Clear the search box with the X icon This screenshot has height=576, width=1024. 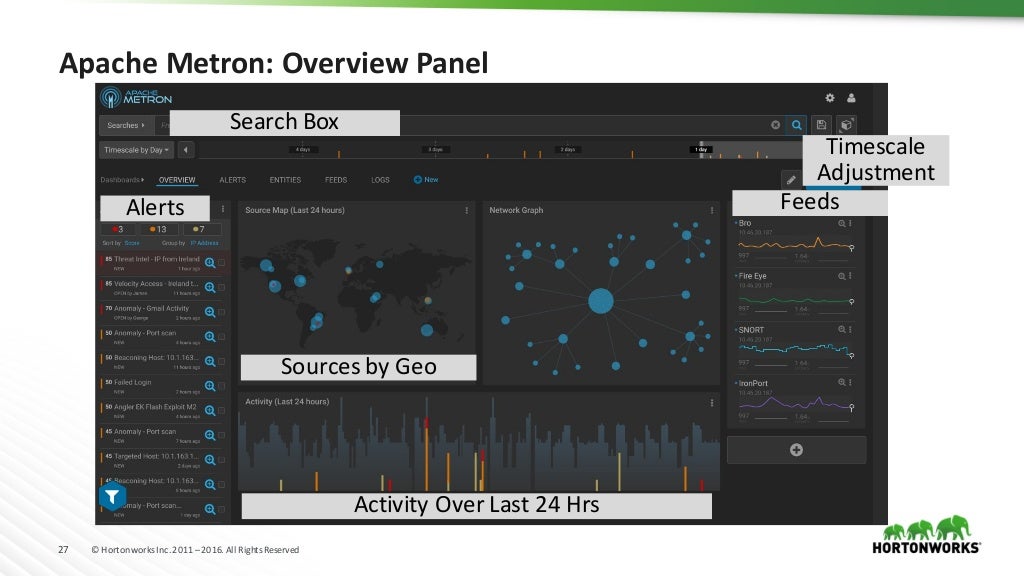775,125
